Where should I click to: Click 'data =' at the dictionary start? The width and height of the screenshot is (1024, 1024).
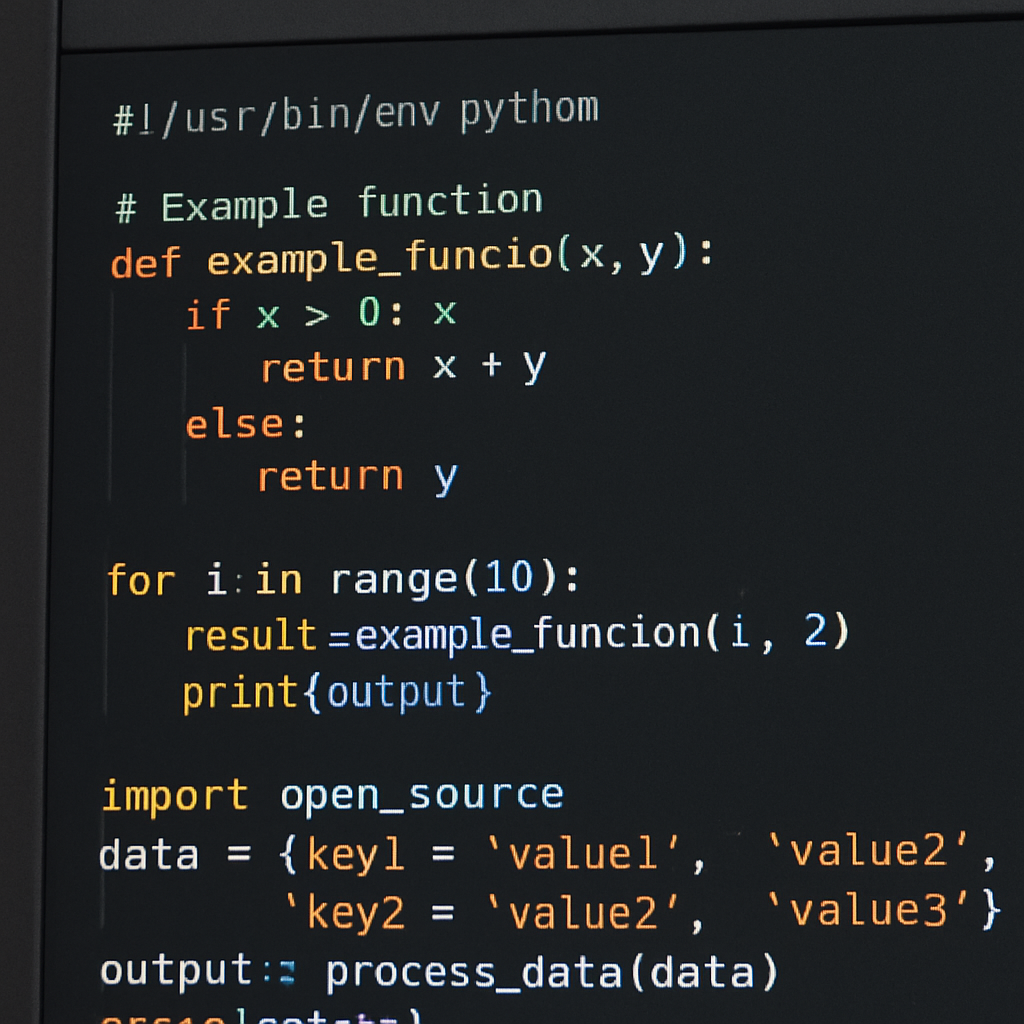tap(175, 855)
